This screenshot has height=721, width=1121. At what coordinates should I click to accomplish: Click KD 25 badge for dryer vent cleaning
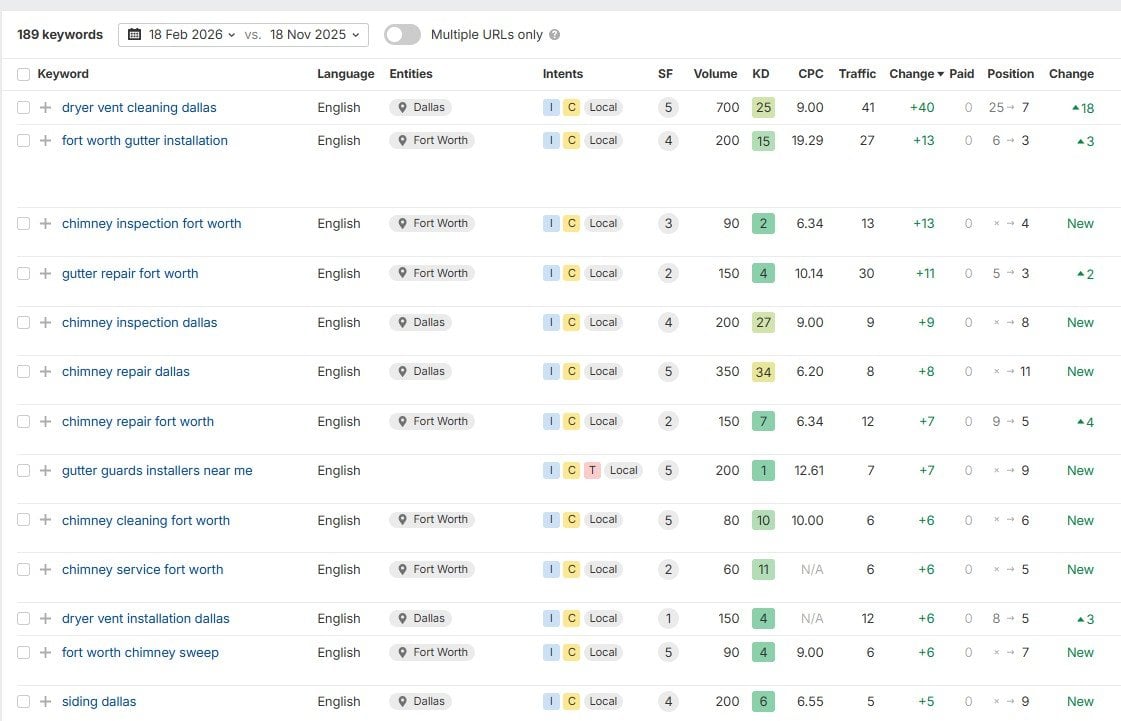tap(763, 107)
